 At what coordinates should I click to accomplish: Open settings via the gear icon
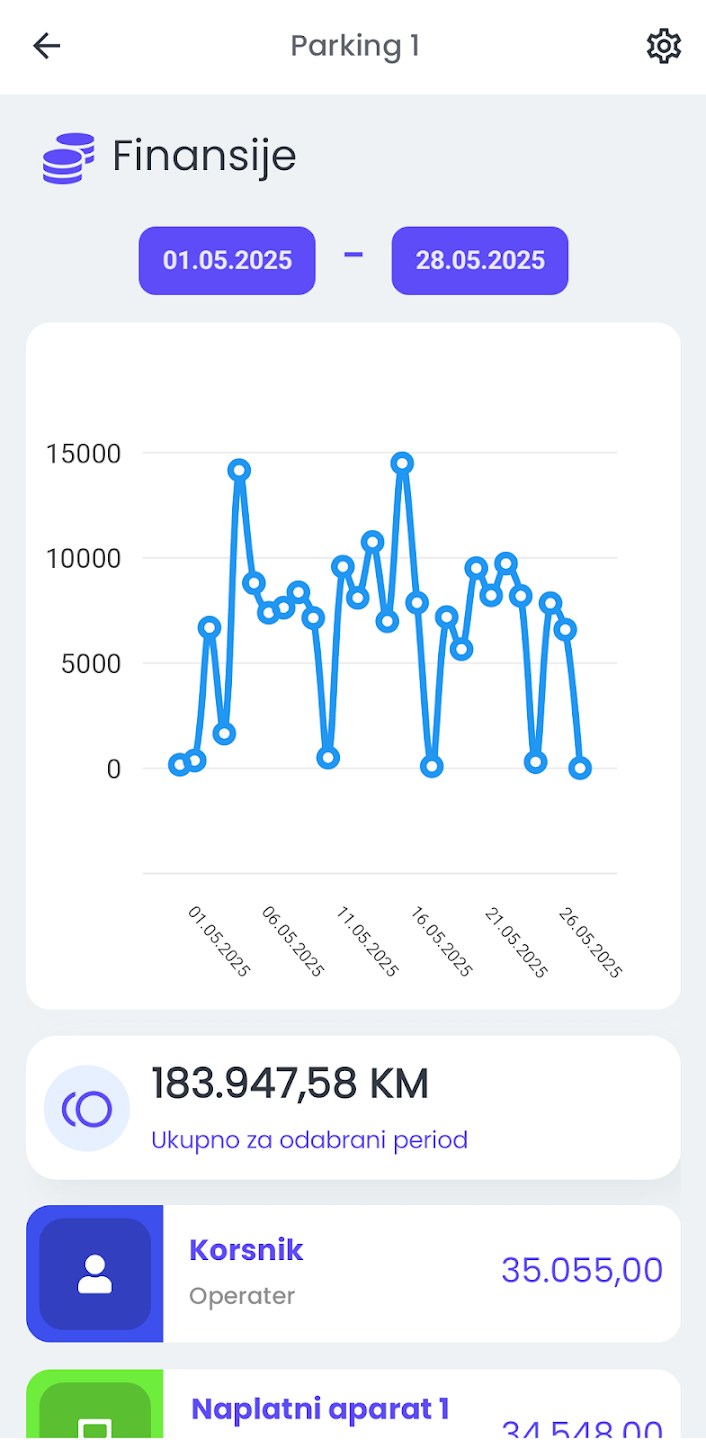coord(664,46)
